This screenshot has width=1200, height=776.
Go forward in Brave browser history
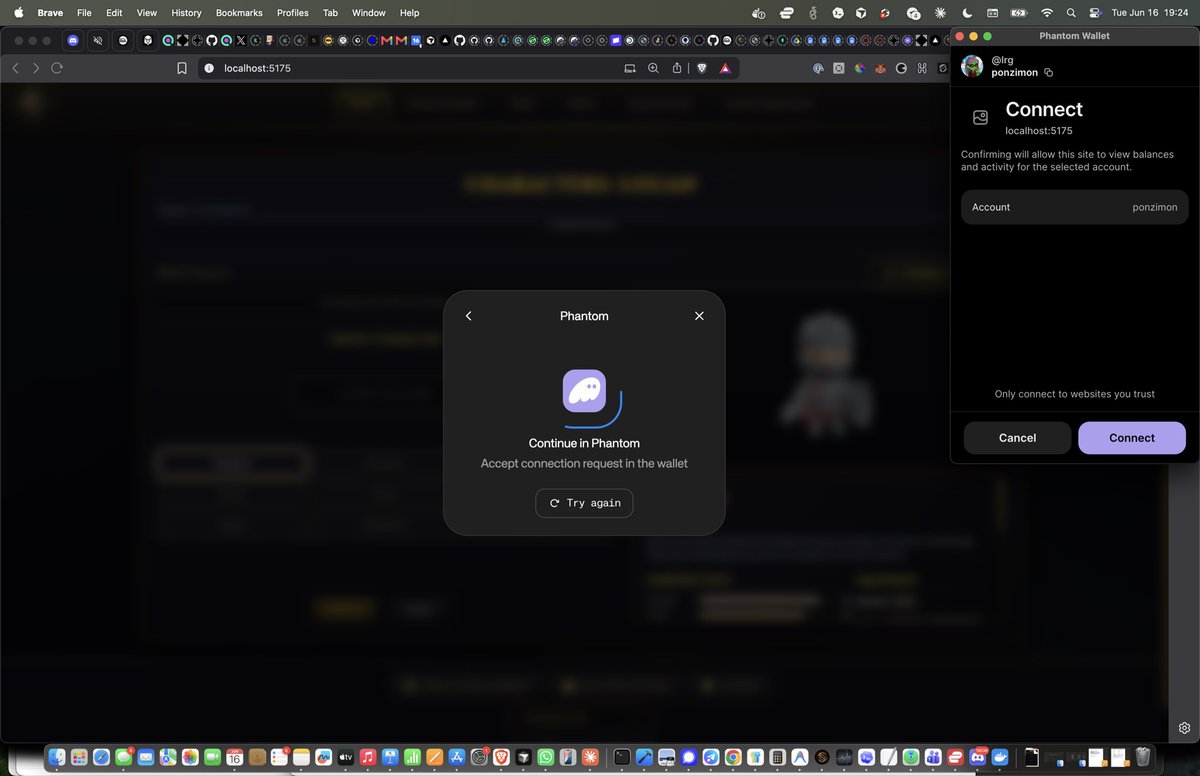pos(36,68)
